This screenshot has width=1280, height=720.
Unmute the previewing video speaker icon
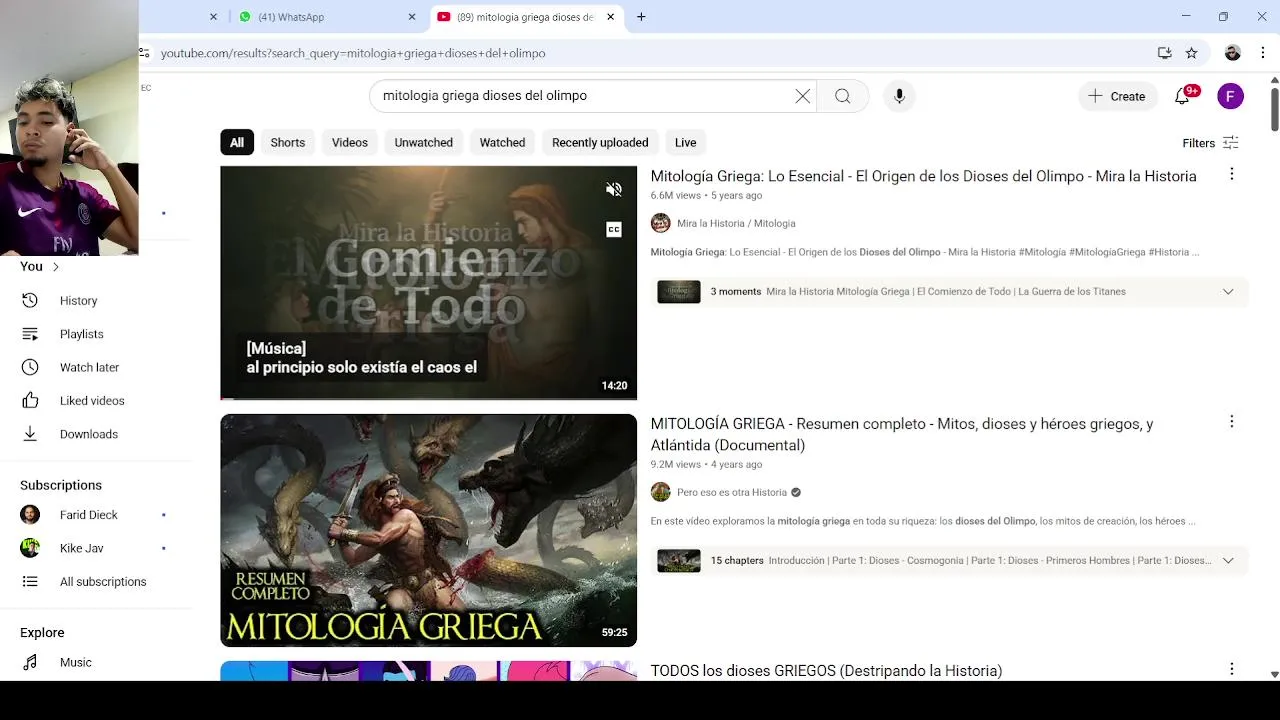coord(614,189)
